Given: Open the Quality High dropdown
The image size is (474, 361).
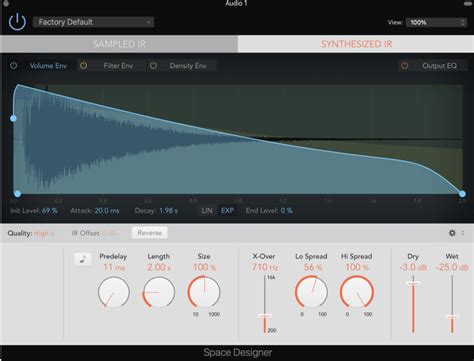Looking at the screenshot, I should coord(44,233).
